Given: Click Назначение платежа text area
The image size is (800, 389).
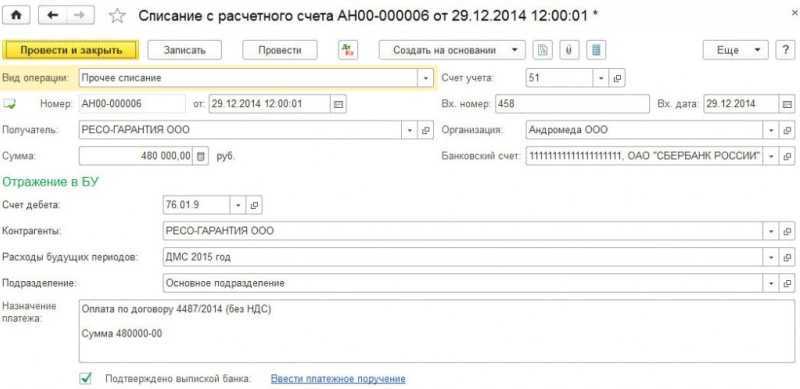Looking at the screenshot, I should click(437, 331).
